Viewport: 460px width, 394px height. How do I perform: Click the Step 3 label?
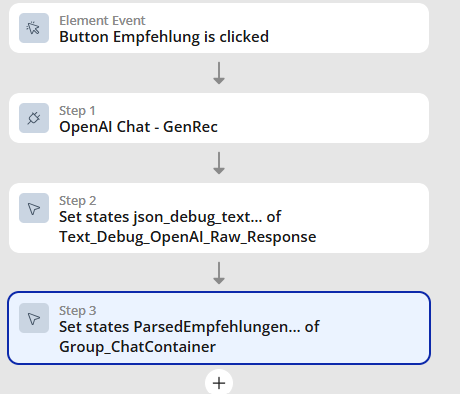[78, 311]
